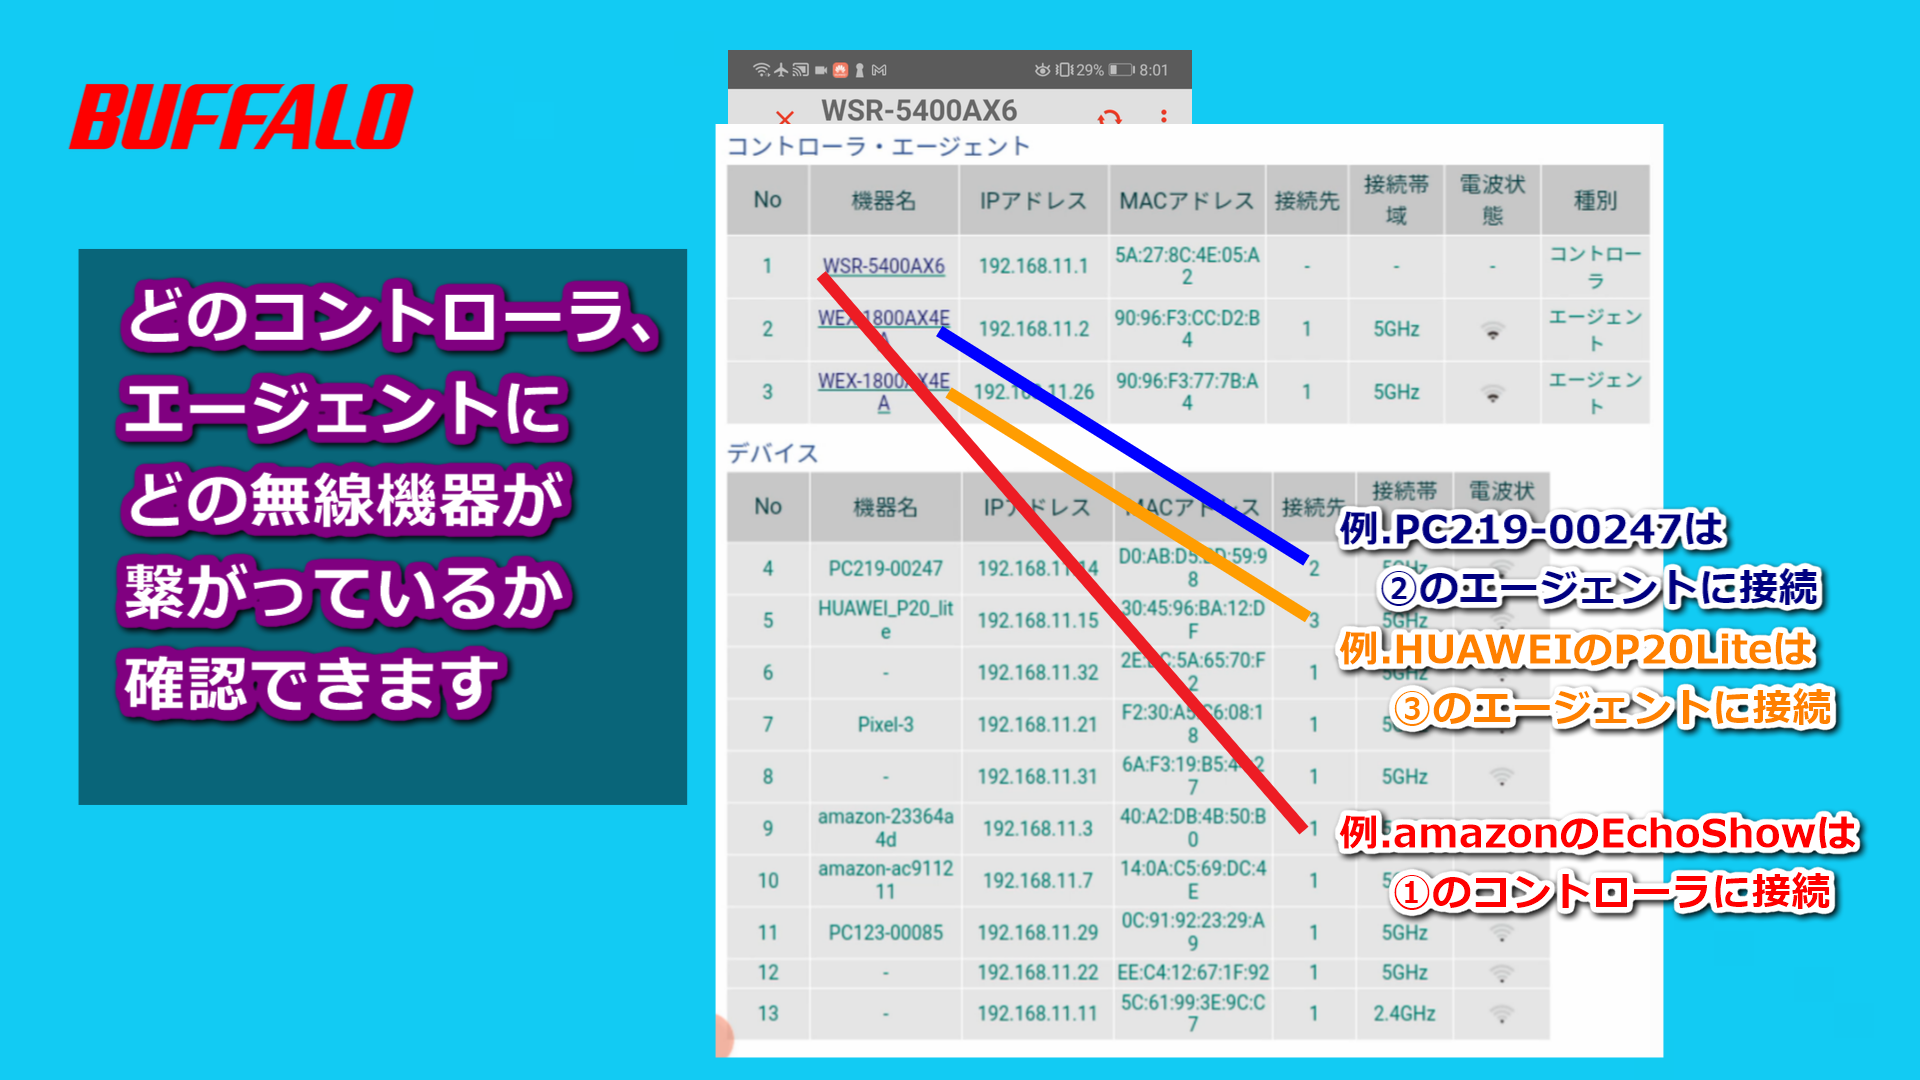Click the 5GHz cell in the 192.168.11.22 row
Viewport: 1920px width, 1080px height.
point(1404,973)
